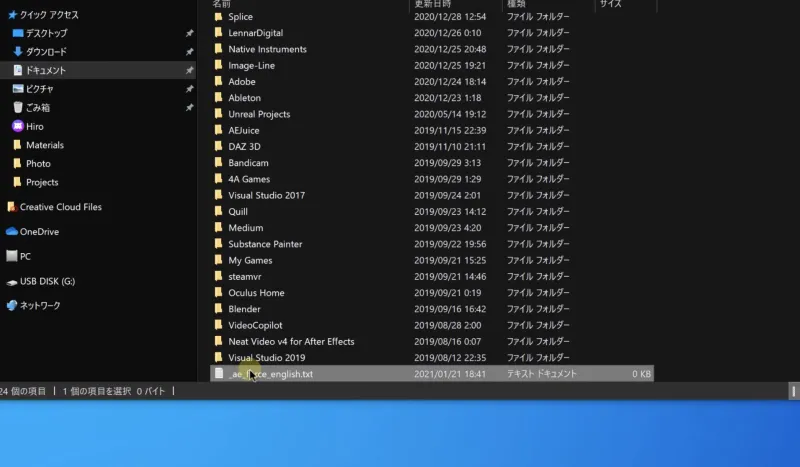Click the テキスト ドキュメント type cell
Image resolution: width=800 pixels, height=467 pixels.
[x=542, y=374]
